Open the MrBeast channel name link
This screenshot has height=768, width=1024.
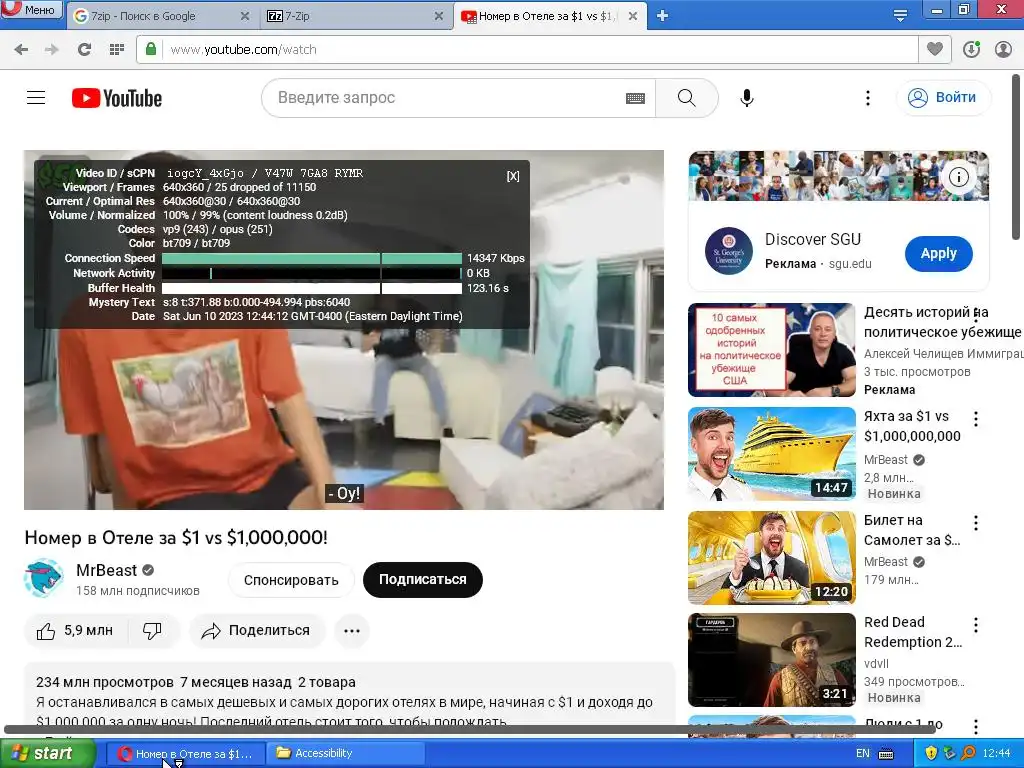click(x=106, y=570)
